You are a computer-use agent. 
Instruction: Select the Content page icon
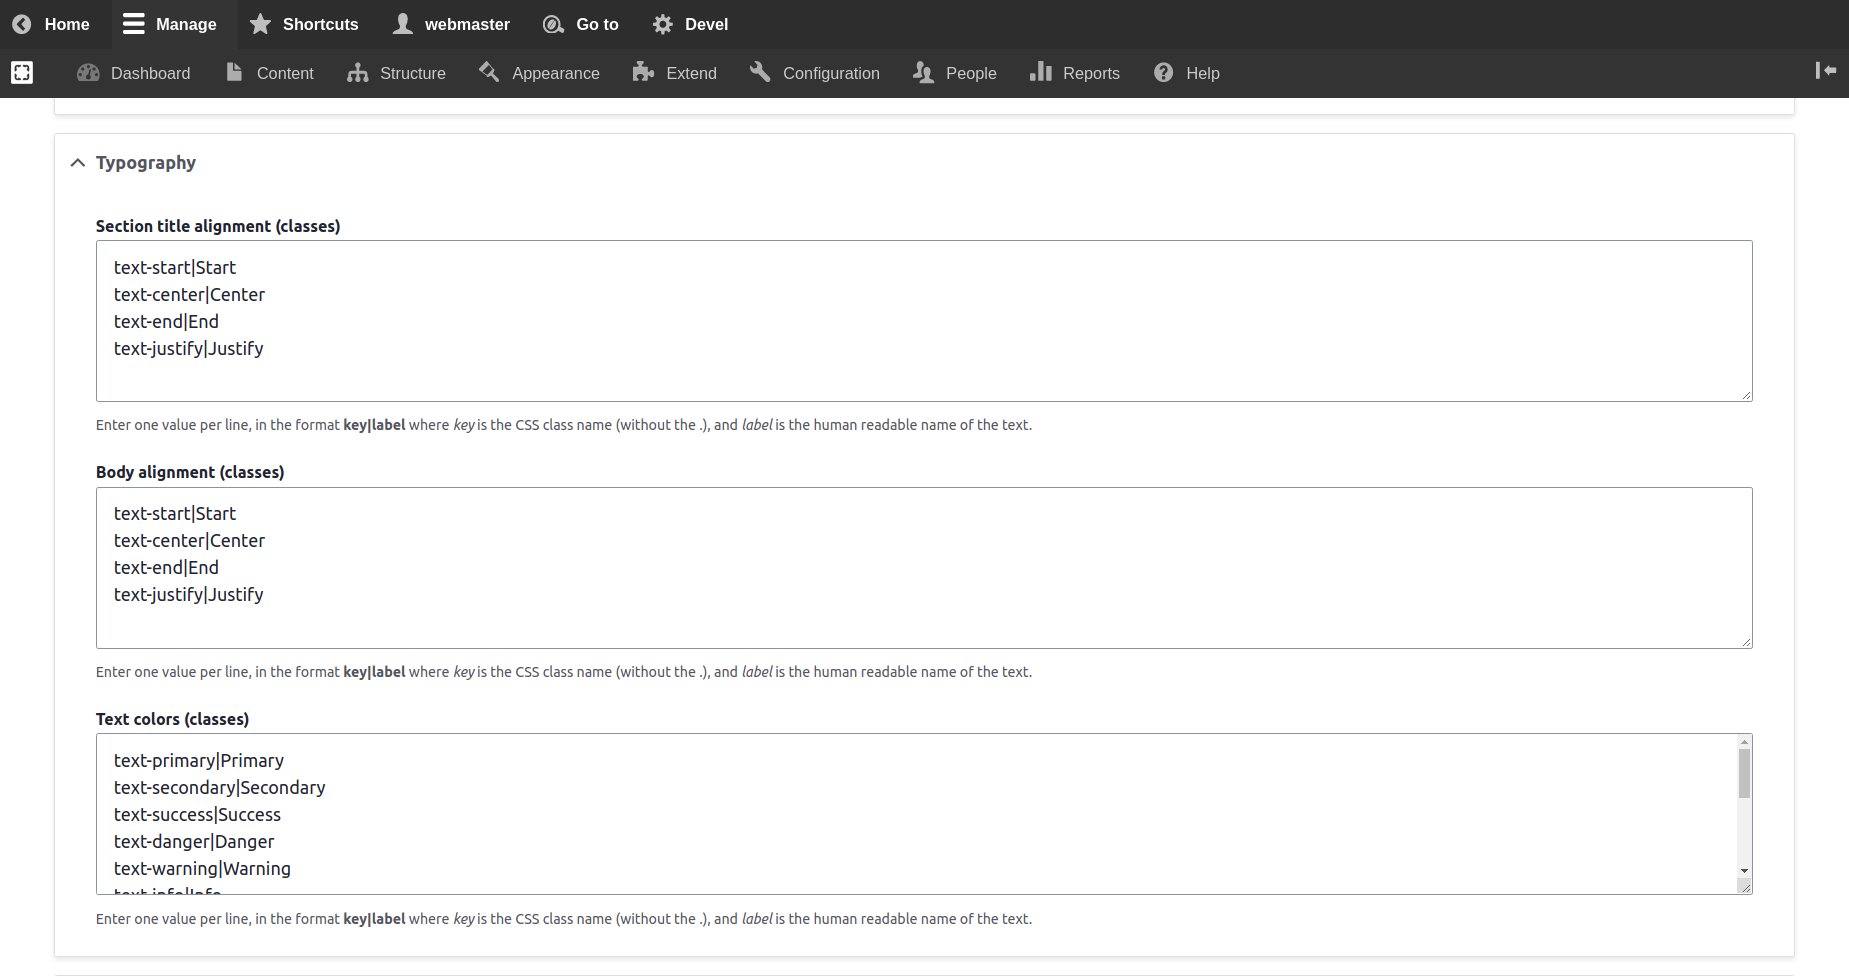point(236,72)
